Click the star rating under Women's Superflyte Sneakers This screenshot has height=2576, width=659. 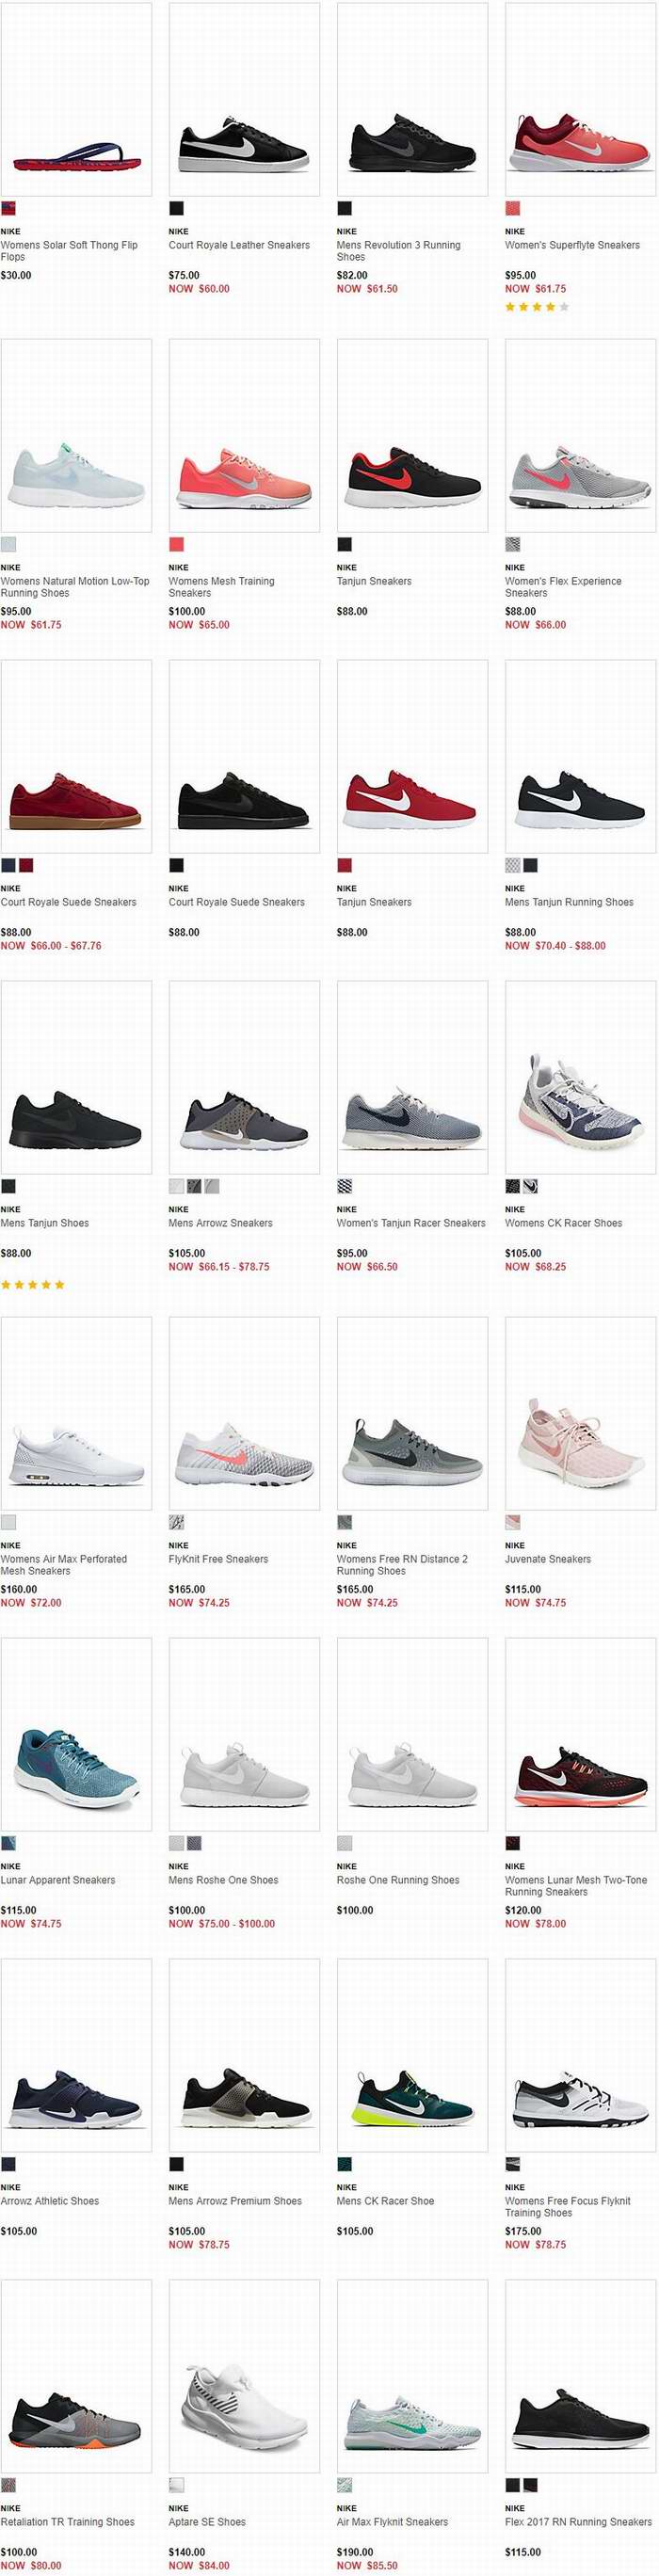(x=537, y=307)
